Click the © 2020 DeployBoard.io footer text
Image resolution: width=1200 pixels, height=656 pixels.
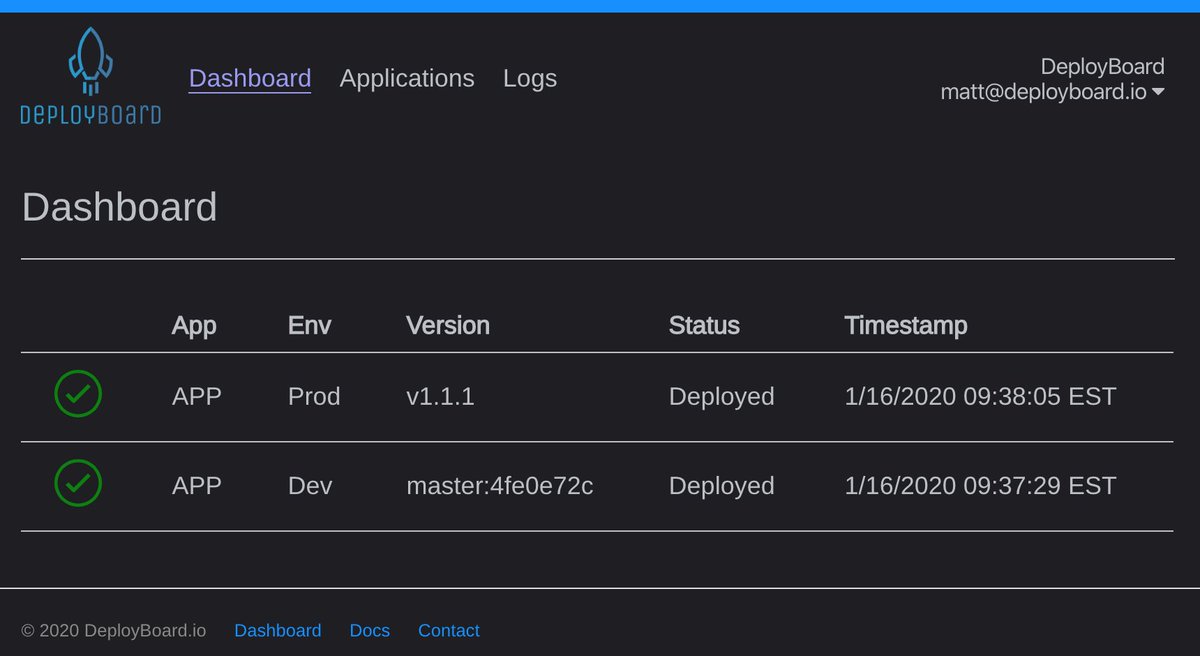[x=114, y=630]
